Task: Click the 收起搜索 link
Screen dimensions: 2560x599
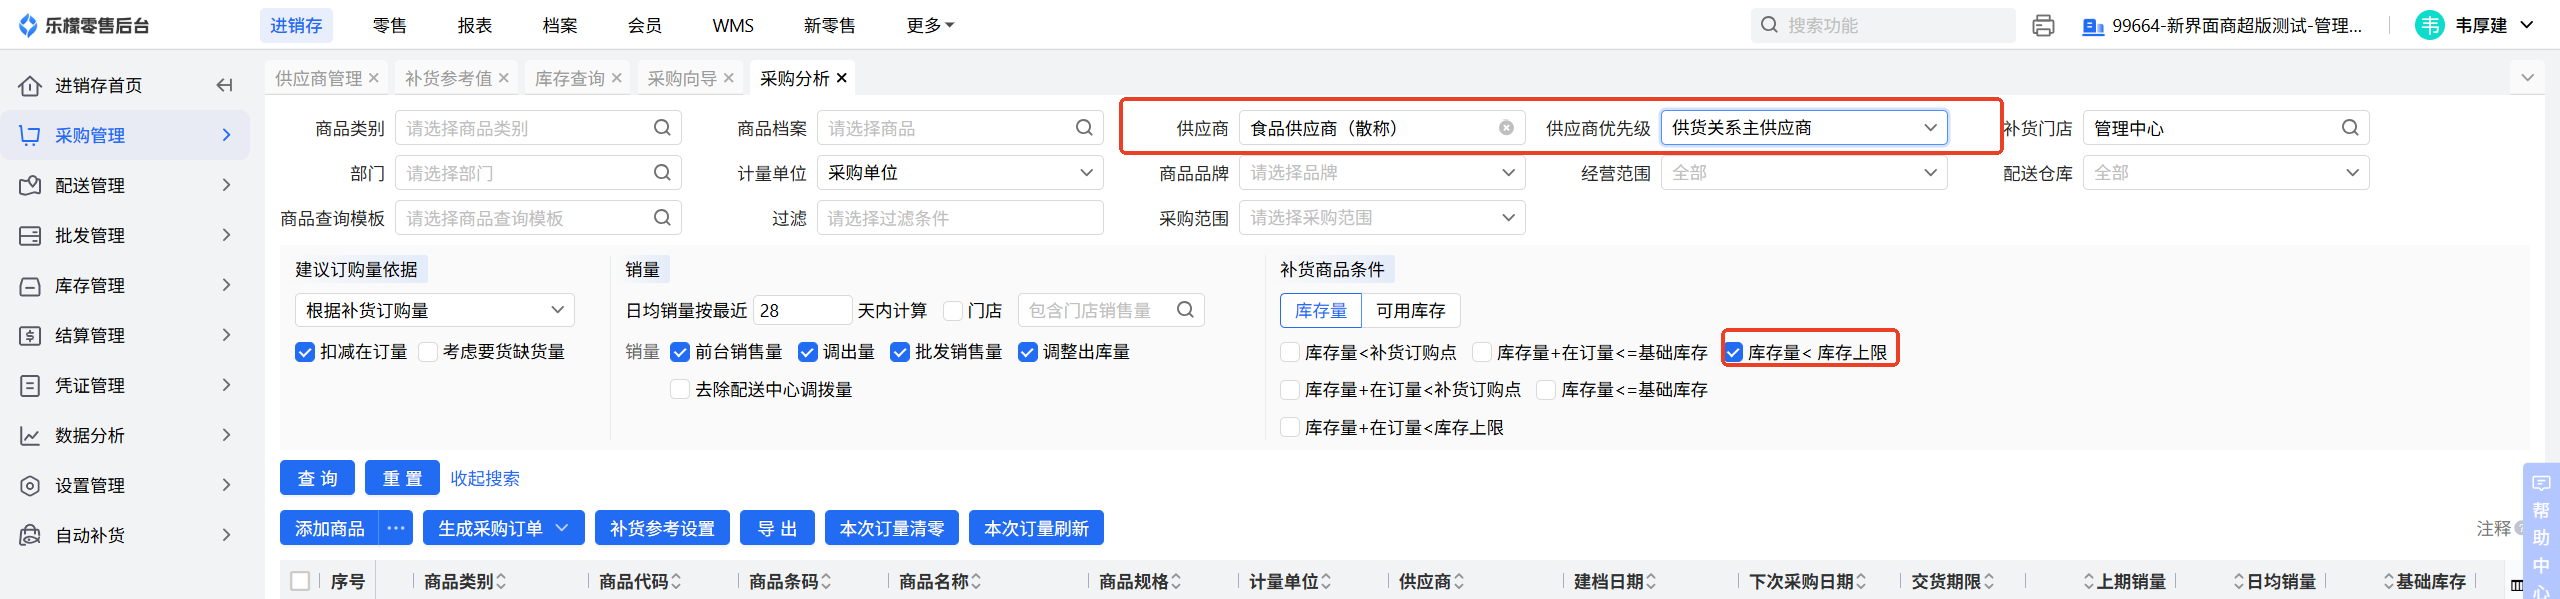Action: [x=485, y=478]
